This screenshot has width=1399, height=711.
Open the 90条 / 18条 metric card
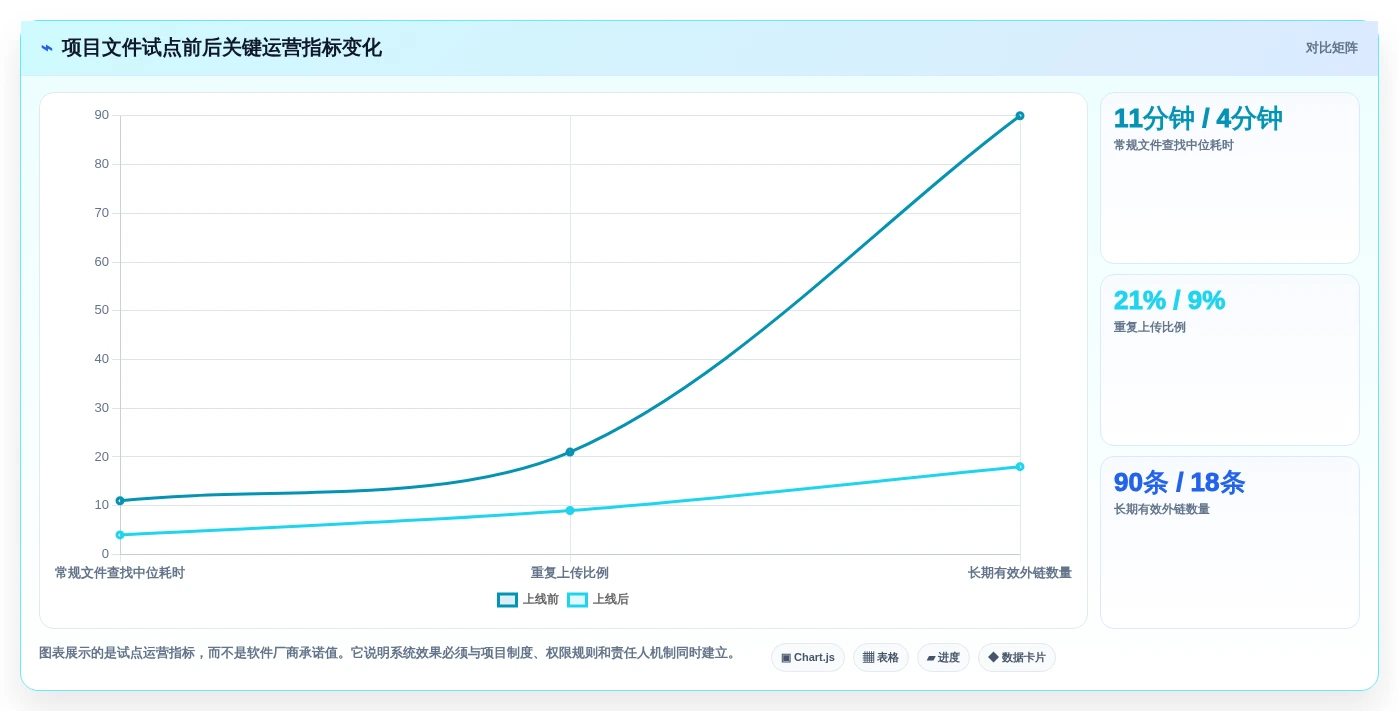[x=1230, y=543]
